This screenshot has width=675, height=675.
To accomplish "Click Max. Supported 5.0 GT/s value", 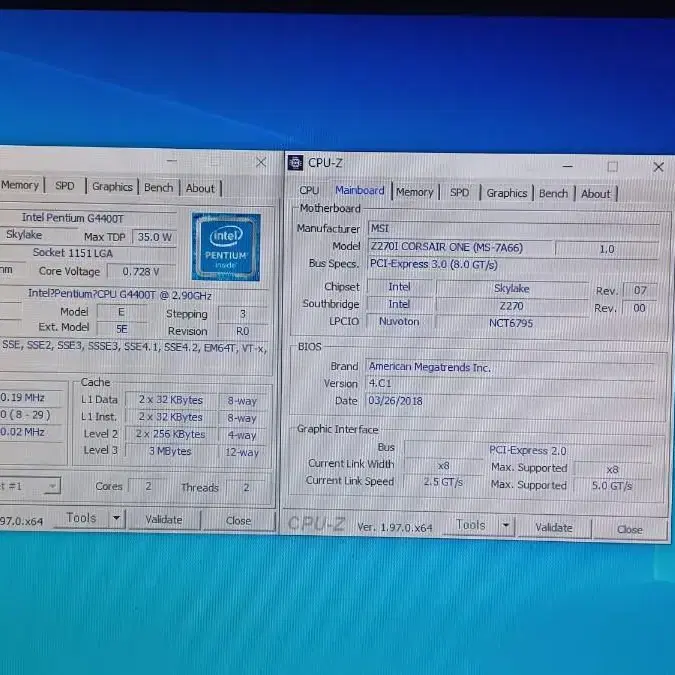I will pos(612,486).
